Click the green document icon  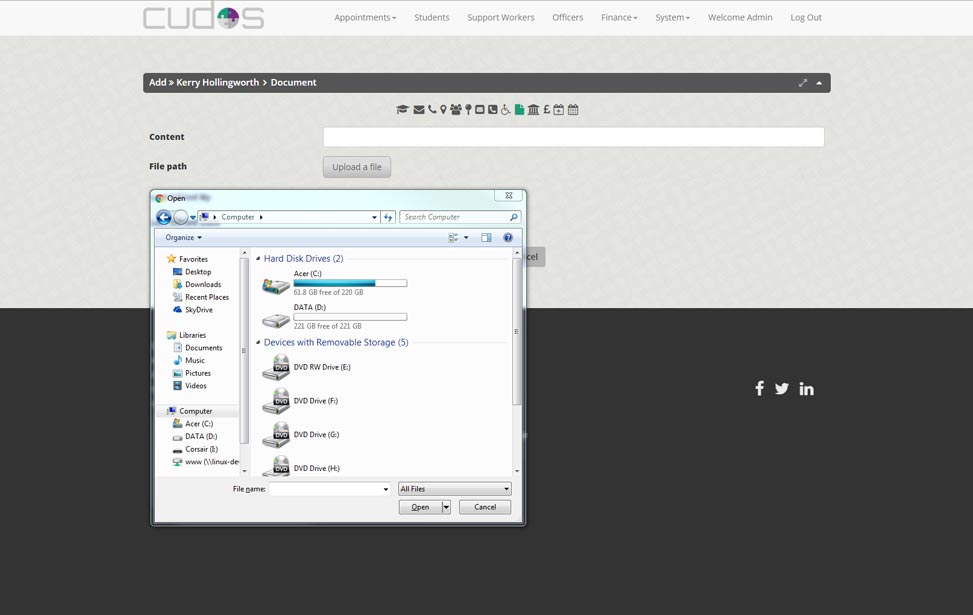tap(519, 110)
